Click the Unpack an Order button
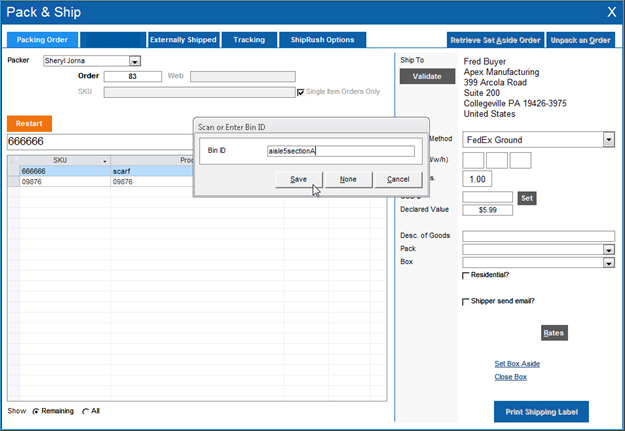This screenshot has width=625, height=431. point(581,40)
